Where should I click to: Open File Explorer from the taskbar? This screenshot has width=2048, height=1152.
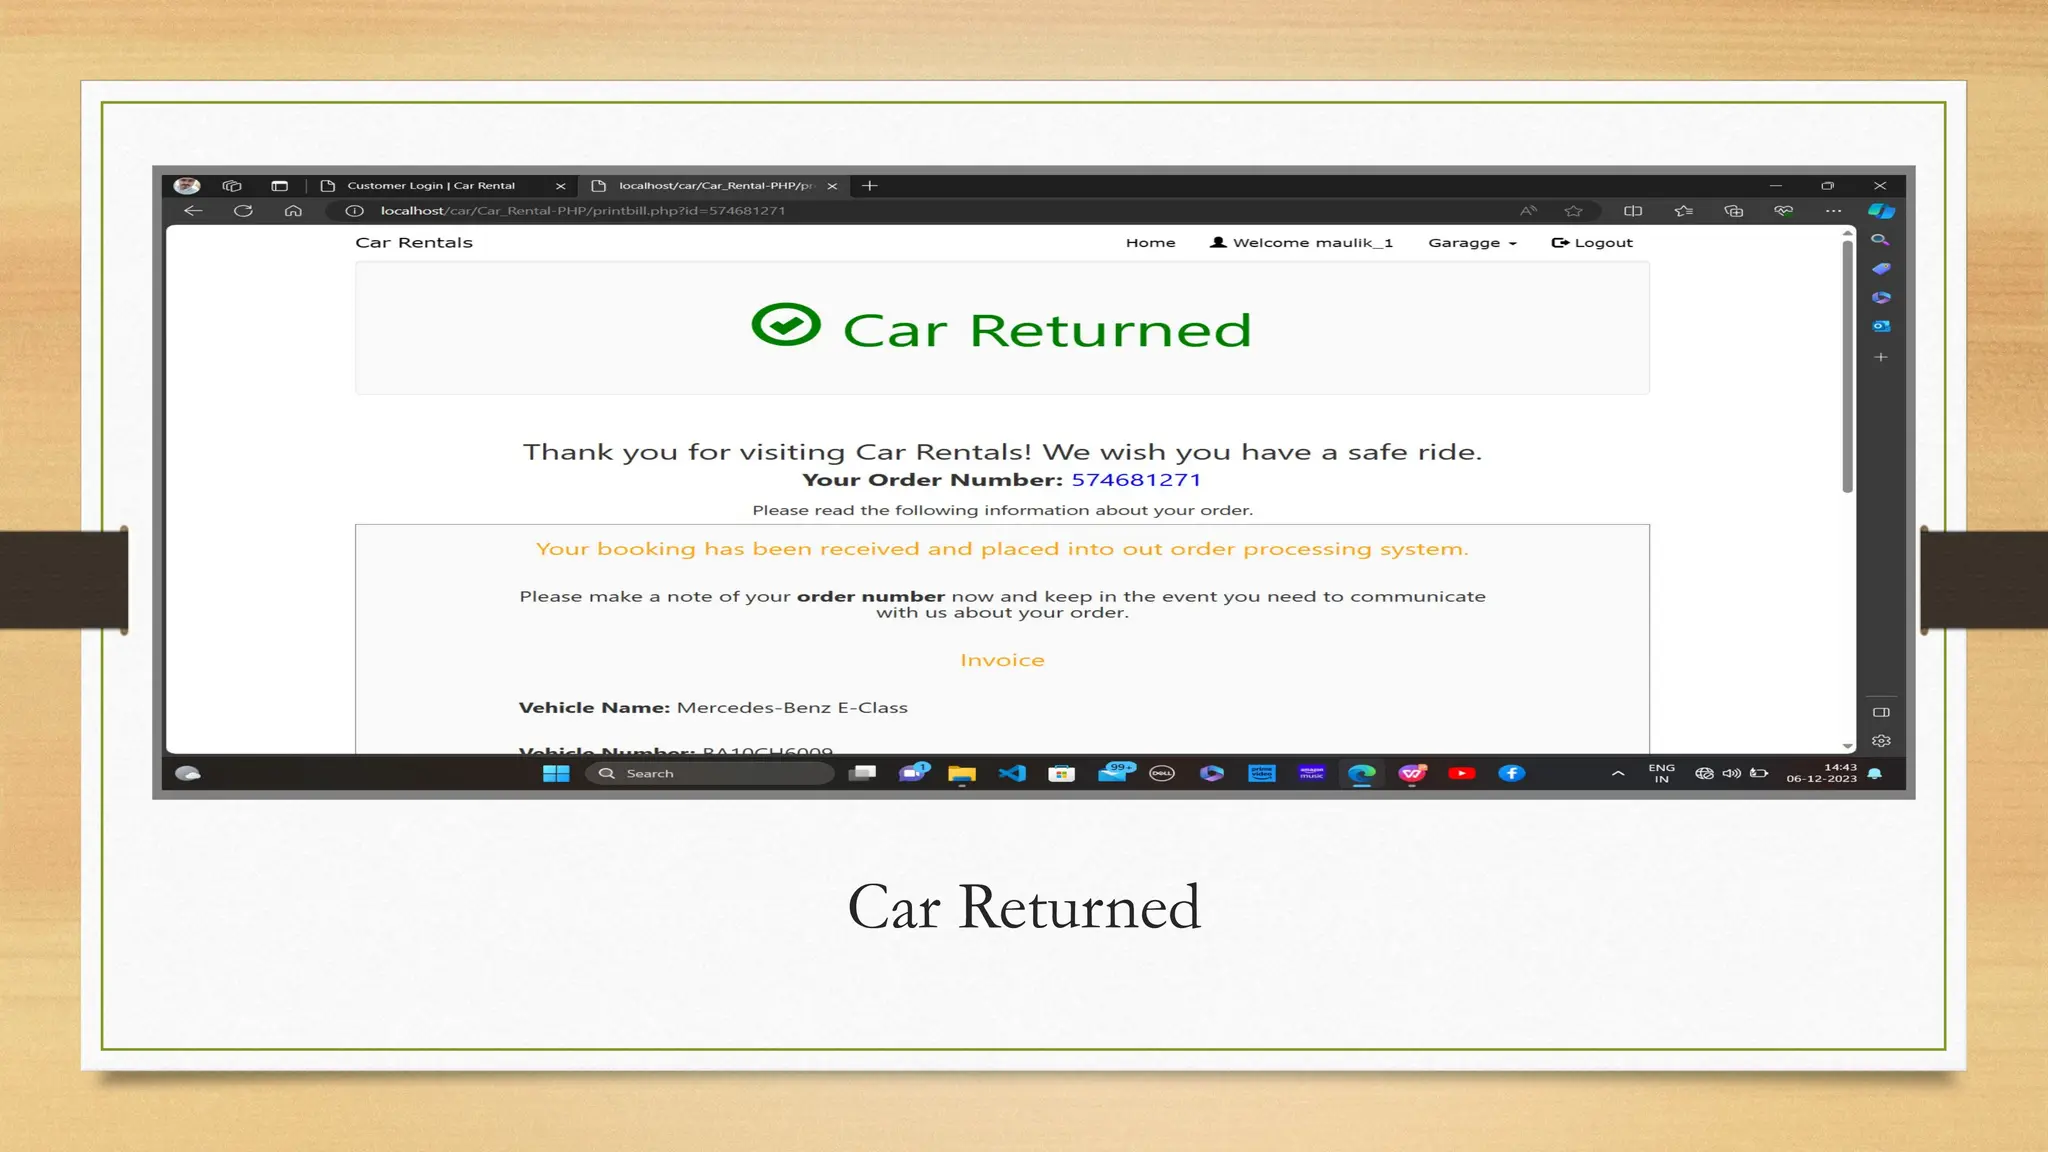962,773
